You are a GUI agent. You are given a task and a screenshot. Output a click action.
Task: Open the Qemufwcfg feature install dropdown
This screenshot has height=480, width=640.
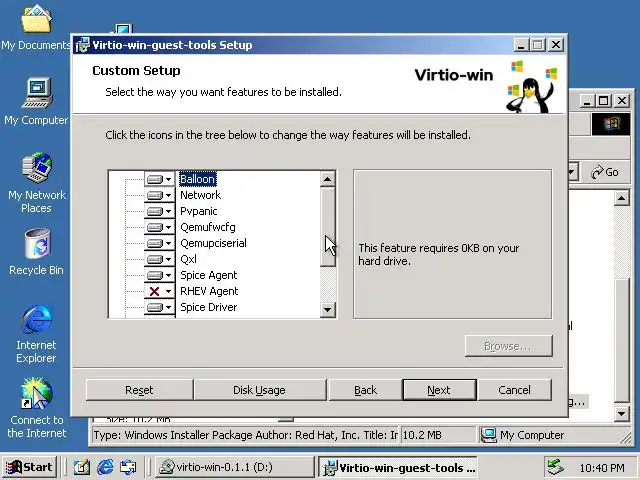[159, 227]
